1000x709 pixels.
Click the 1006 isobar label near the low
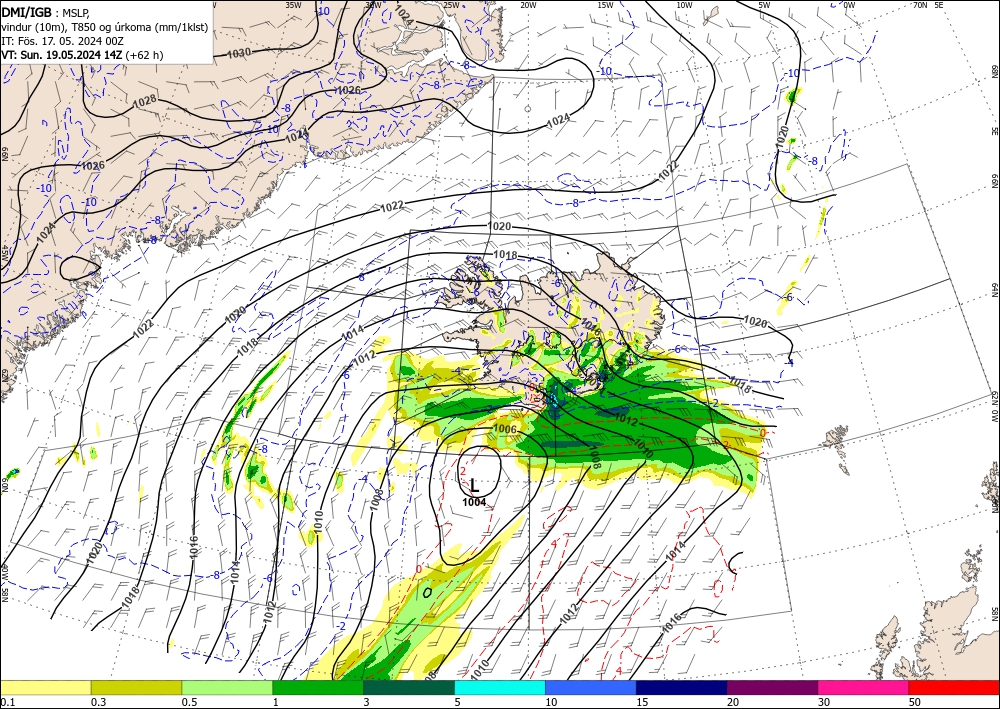(x=505, y=430)
